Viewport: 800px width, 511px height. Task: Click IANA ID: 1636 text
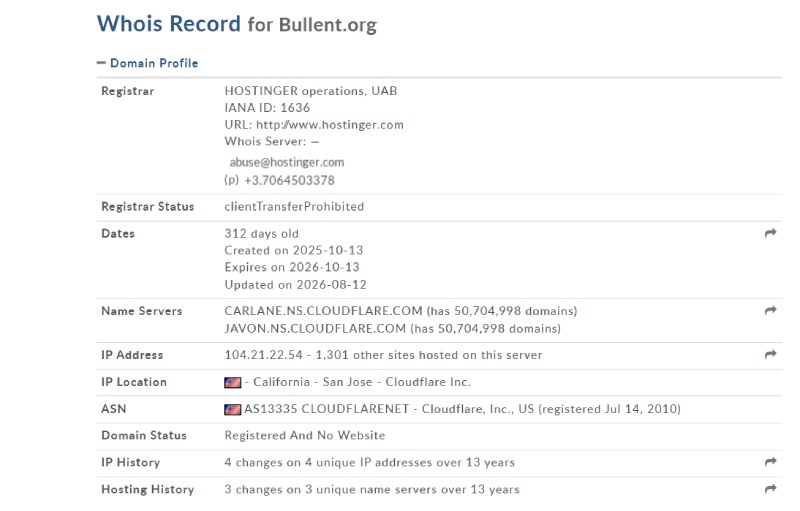pyautogui.click(x=267, y=108)
